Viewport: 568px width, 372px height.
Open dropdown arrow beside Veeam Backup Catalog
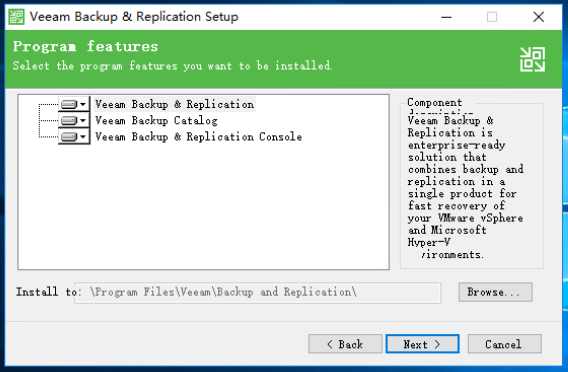[83, 120]
